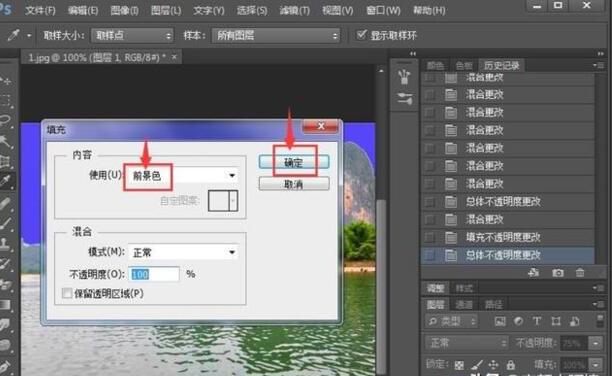Close the 填充 dialog with X
612x376 pixels.
[321, 126]
